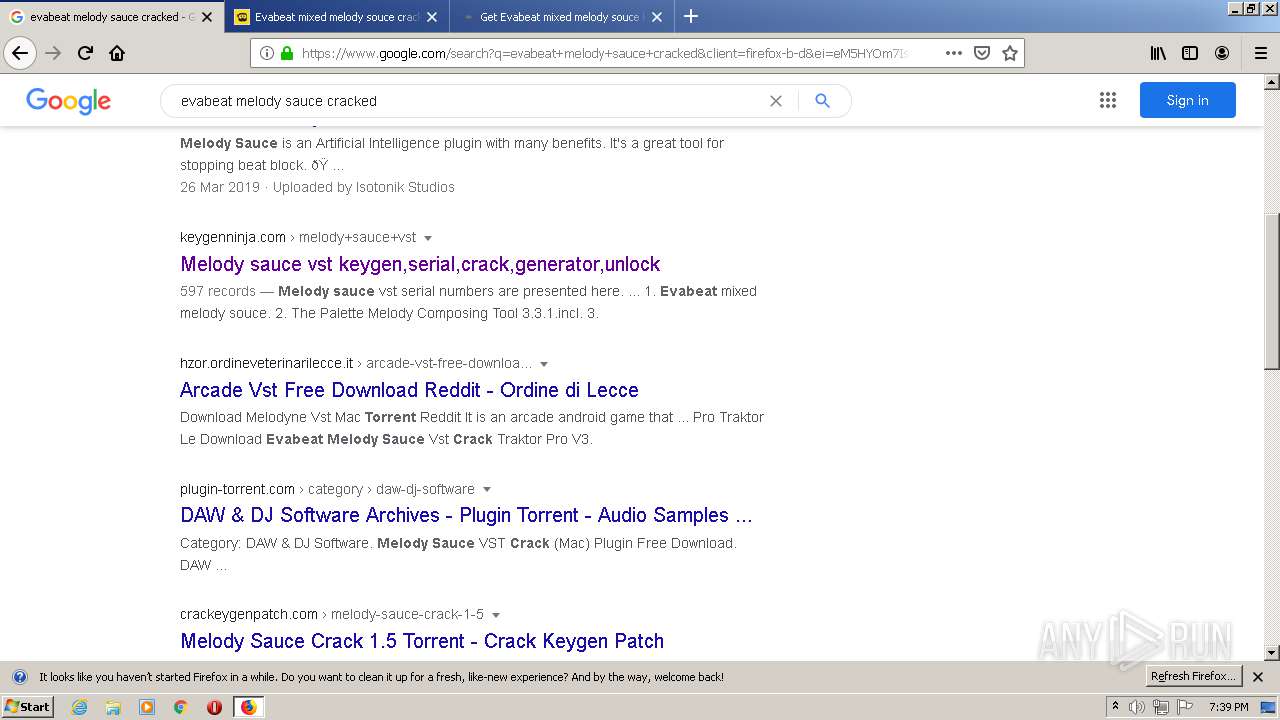Close the Get Evabeat mixed melody tab
This screenshot has width=1280, height=720.
tap(657, 17)
